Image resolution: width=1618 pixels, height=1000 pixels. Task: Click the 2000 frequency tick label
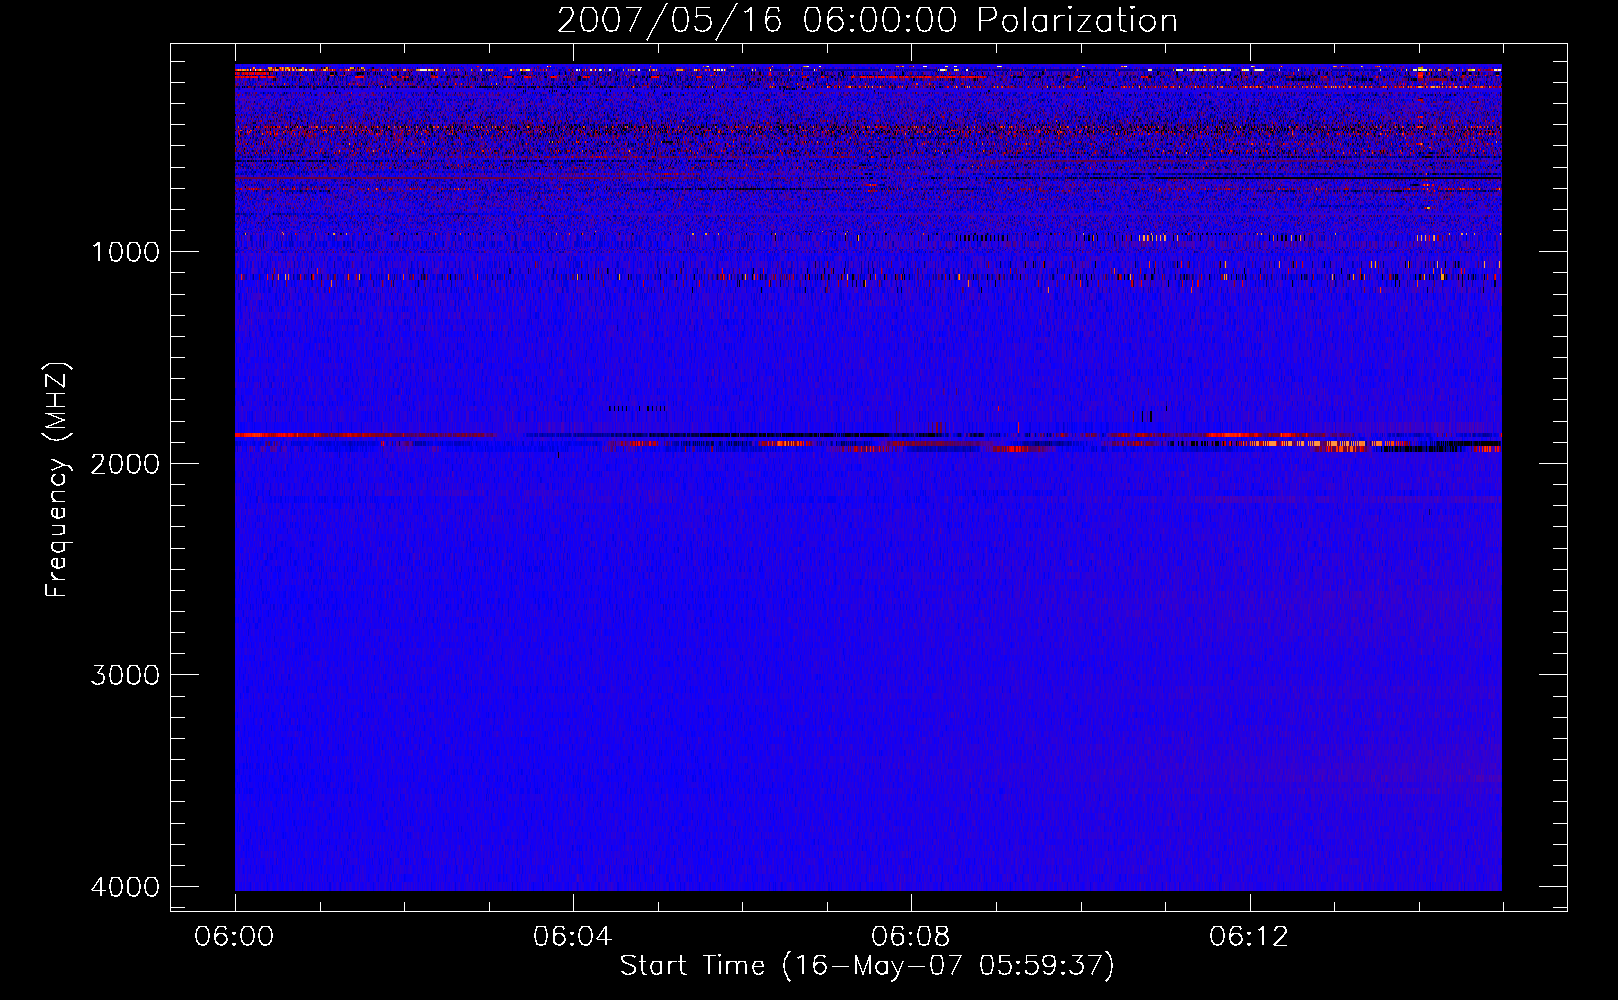(125, 463)
